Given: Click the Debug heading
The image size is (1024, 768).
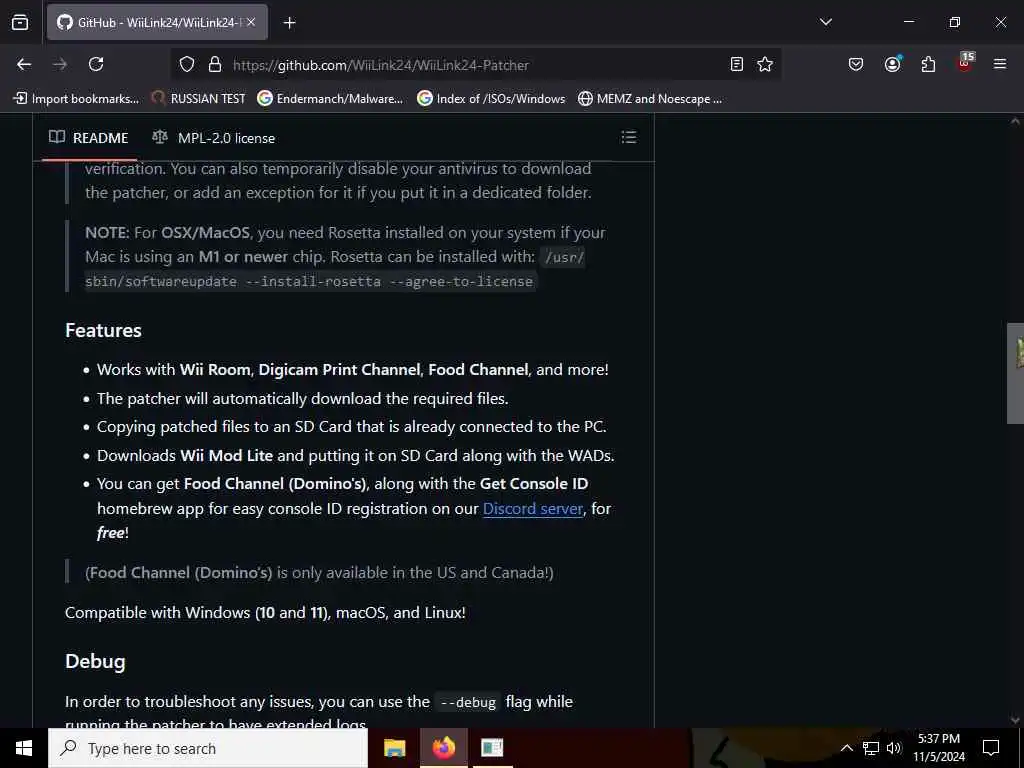Looking at the screenshot, I should tap(95, 661).
